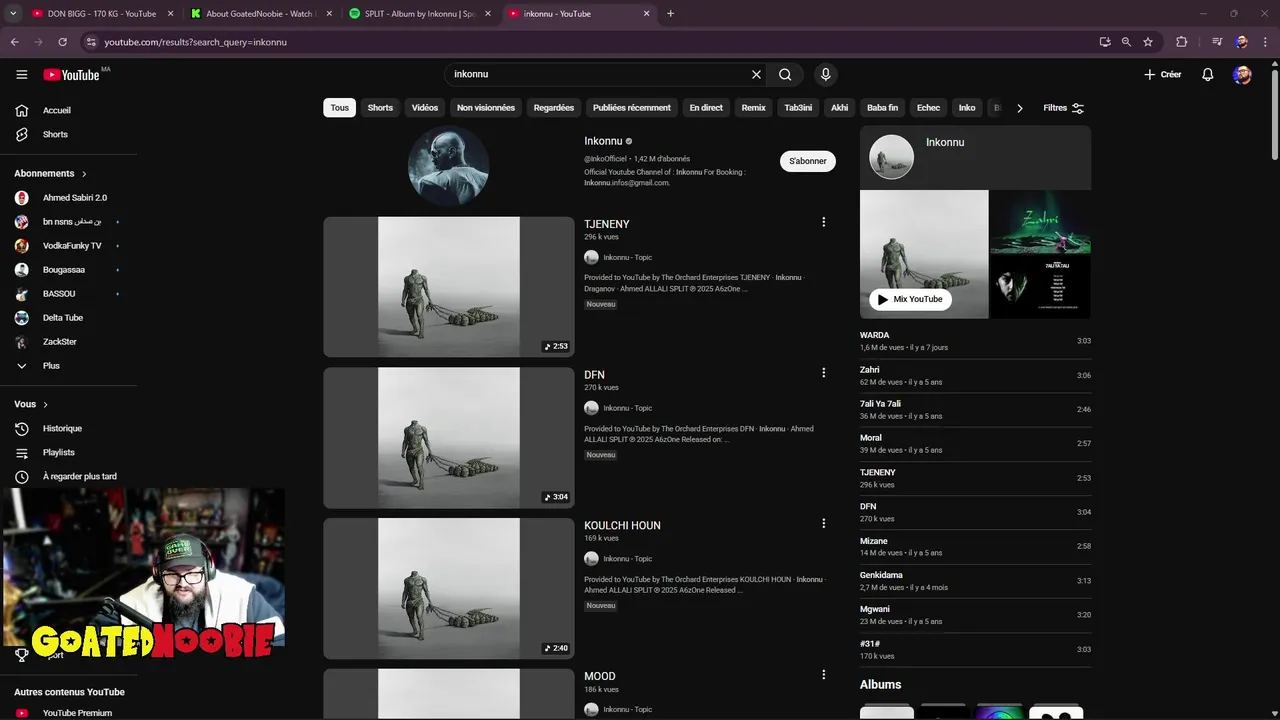The width and height of the screenshot is (1280, 720).
Task: Open the KOULCHI HOUN video title
Action: pos(622,525)
